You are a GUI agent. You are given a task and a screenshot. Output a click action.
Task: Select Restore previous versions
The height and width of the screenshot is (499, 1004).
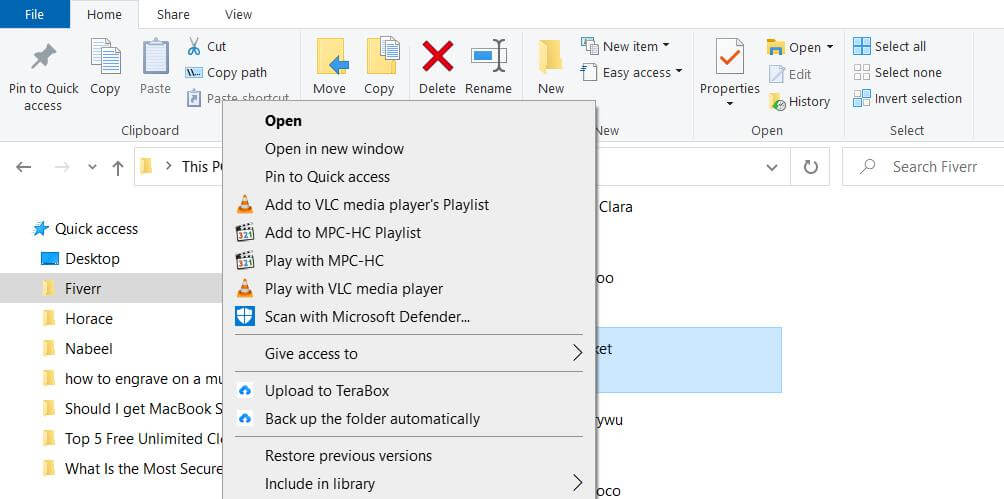point(409,455)
